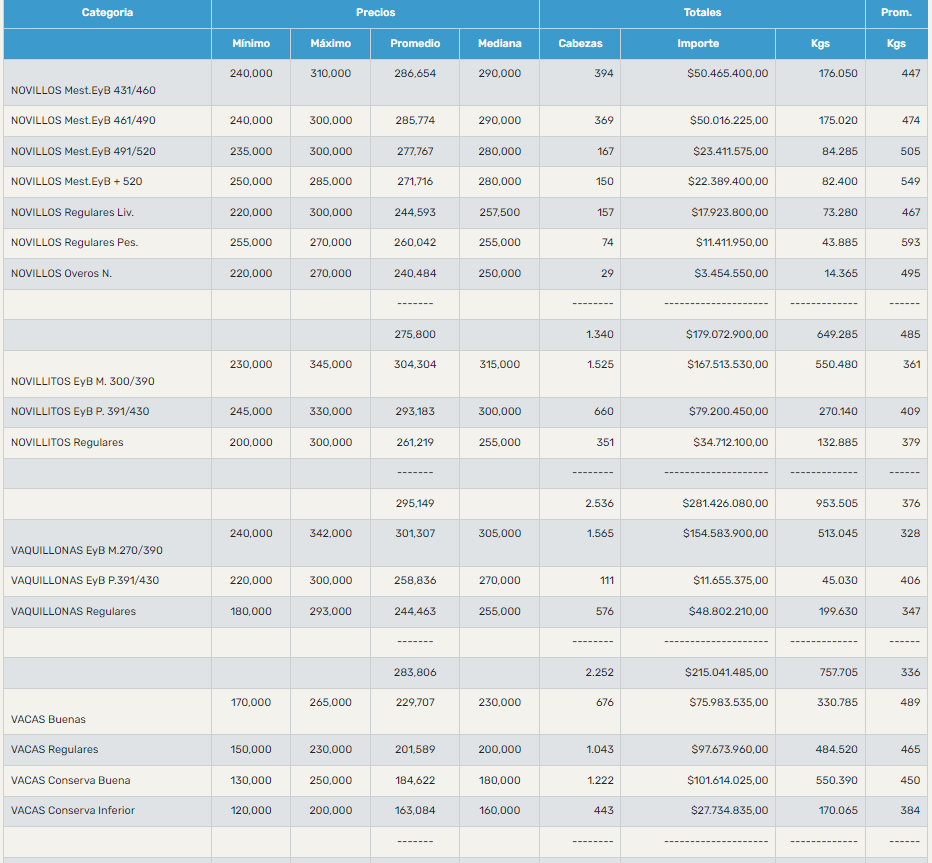The image size is (932, 863).
Task: Click the Promedio column header
Action: [415, 44]
